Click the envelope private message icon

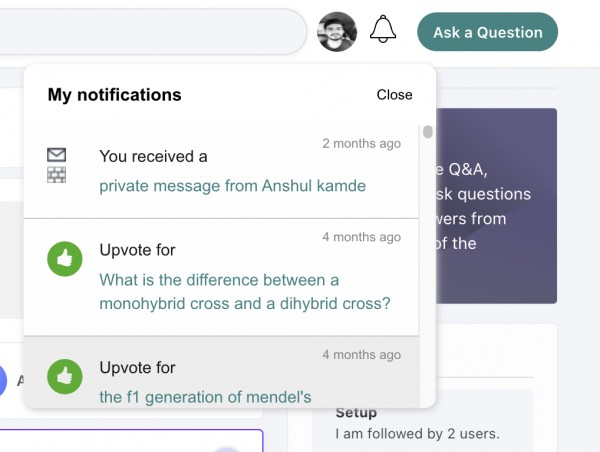[57, 155]
